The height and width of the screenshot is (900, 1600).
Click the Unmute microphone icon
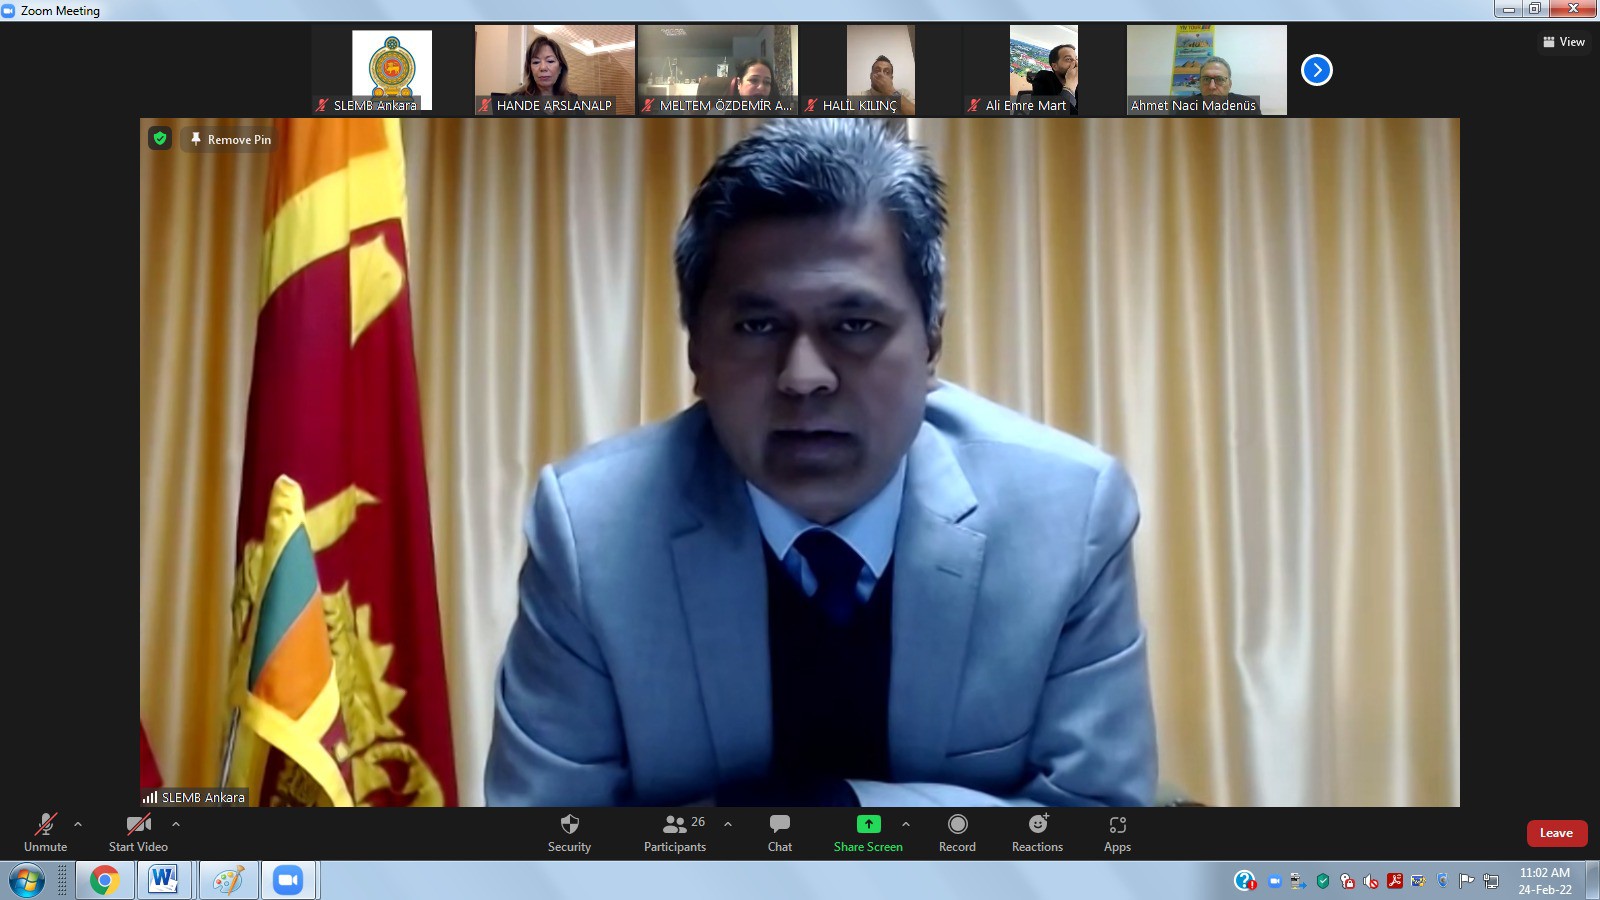click(46, 824)
